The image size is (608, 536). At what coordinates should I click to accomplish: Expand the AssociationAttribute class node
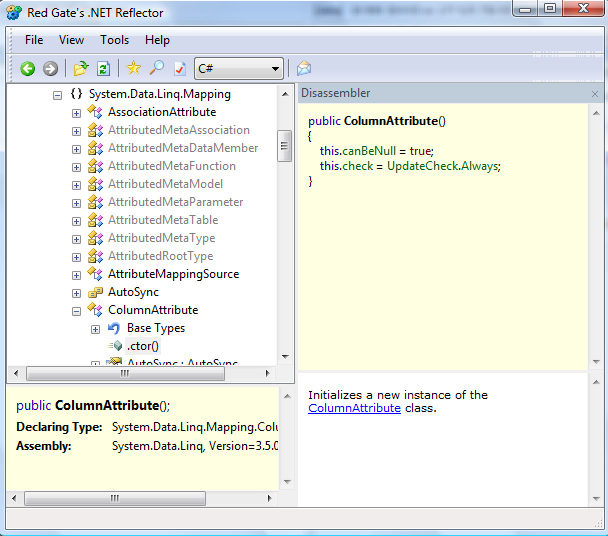tap(76, 113)
